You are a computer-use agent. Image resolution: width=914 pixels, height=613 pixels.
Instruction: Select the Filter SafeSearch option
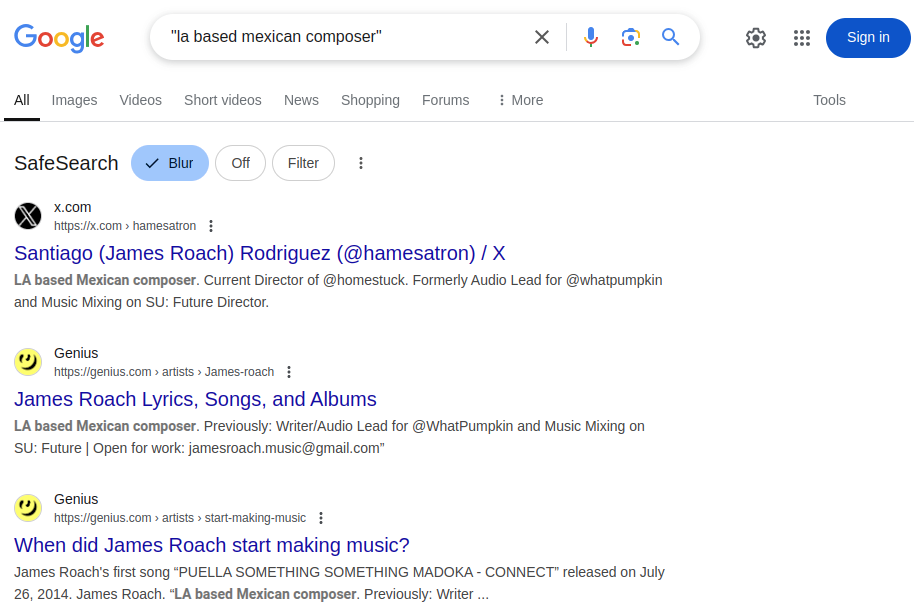tap(303, 163)
